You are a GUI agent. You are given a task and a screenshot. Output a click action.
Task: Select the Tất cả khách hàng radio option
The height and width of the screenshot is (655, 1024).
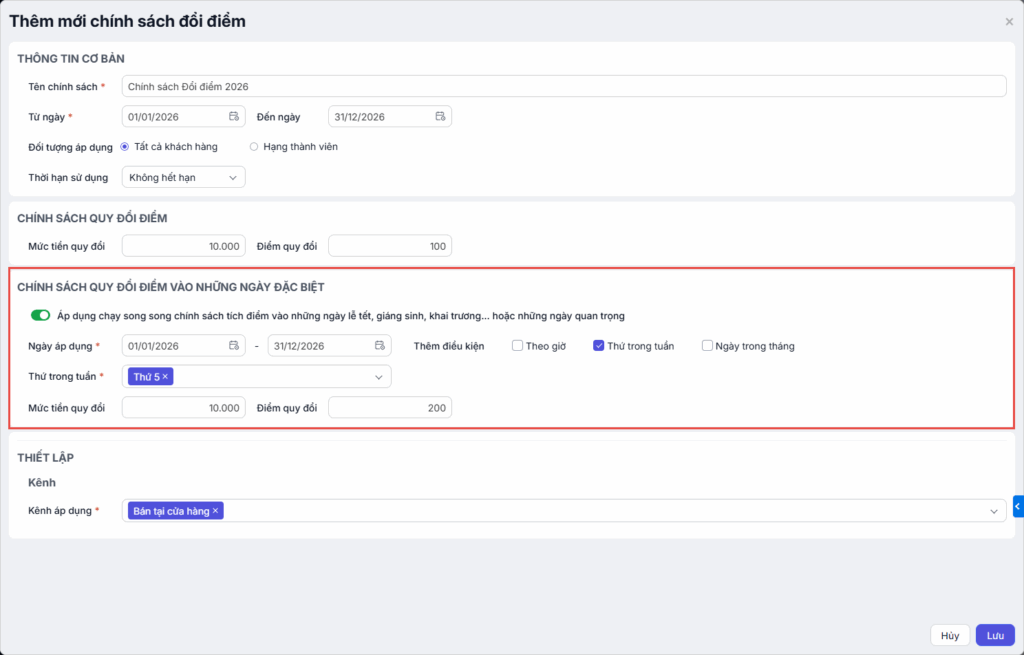125,147
